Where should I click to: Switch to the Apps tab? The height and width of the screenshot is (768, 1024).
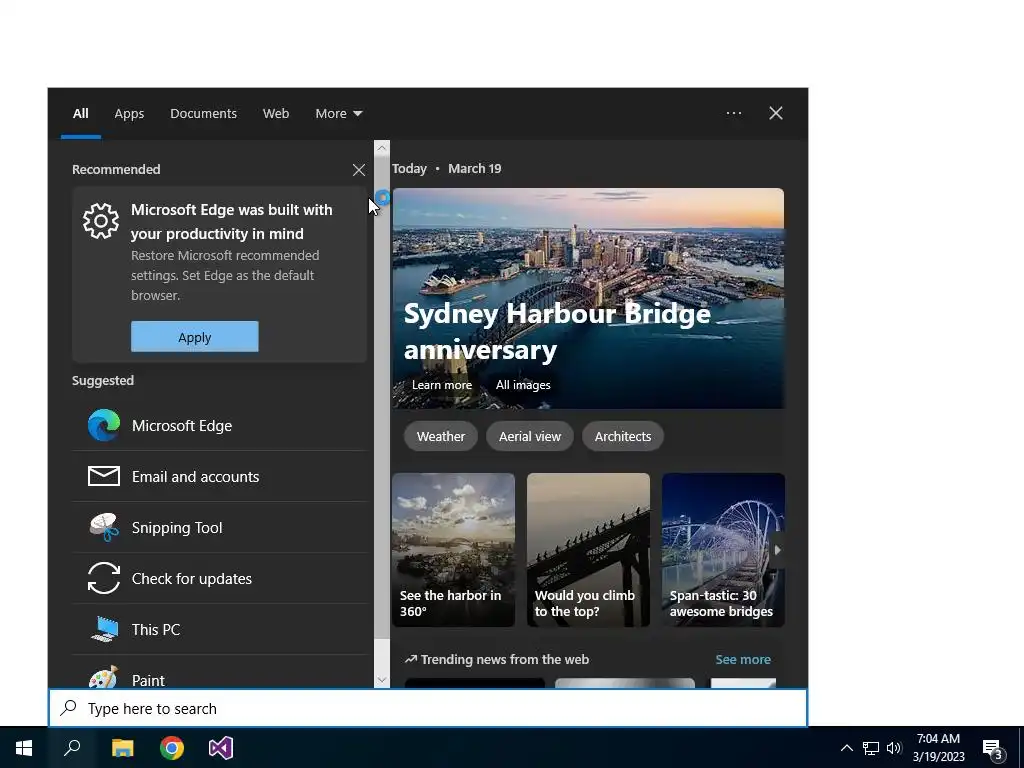pyautogui.click(x=129, y=114)
